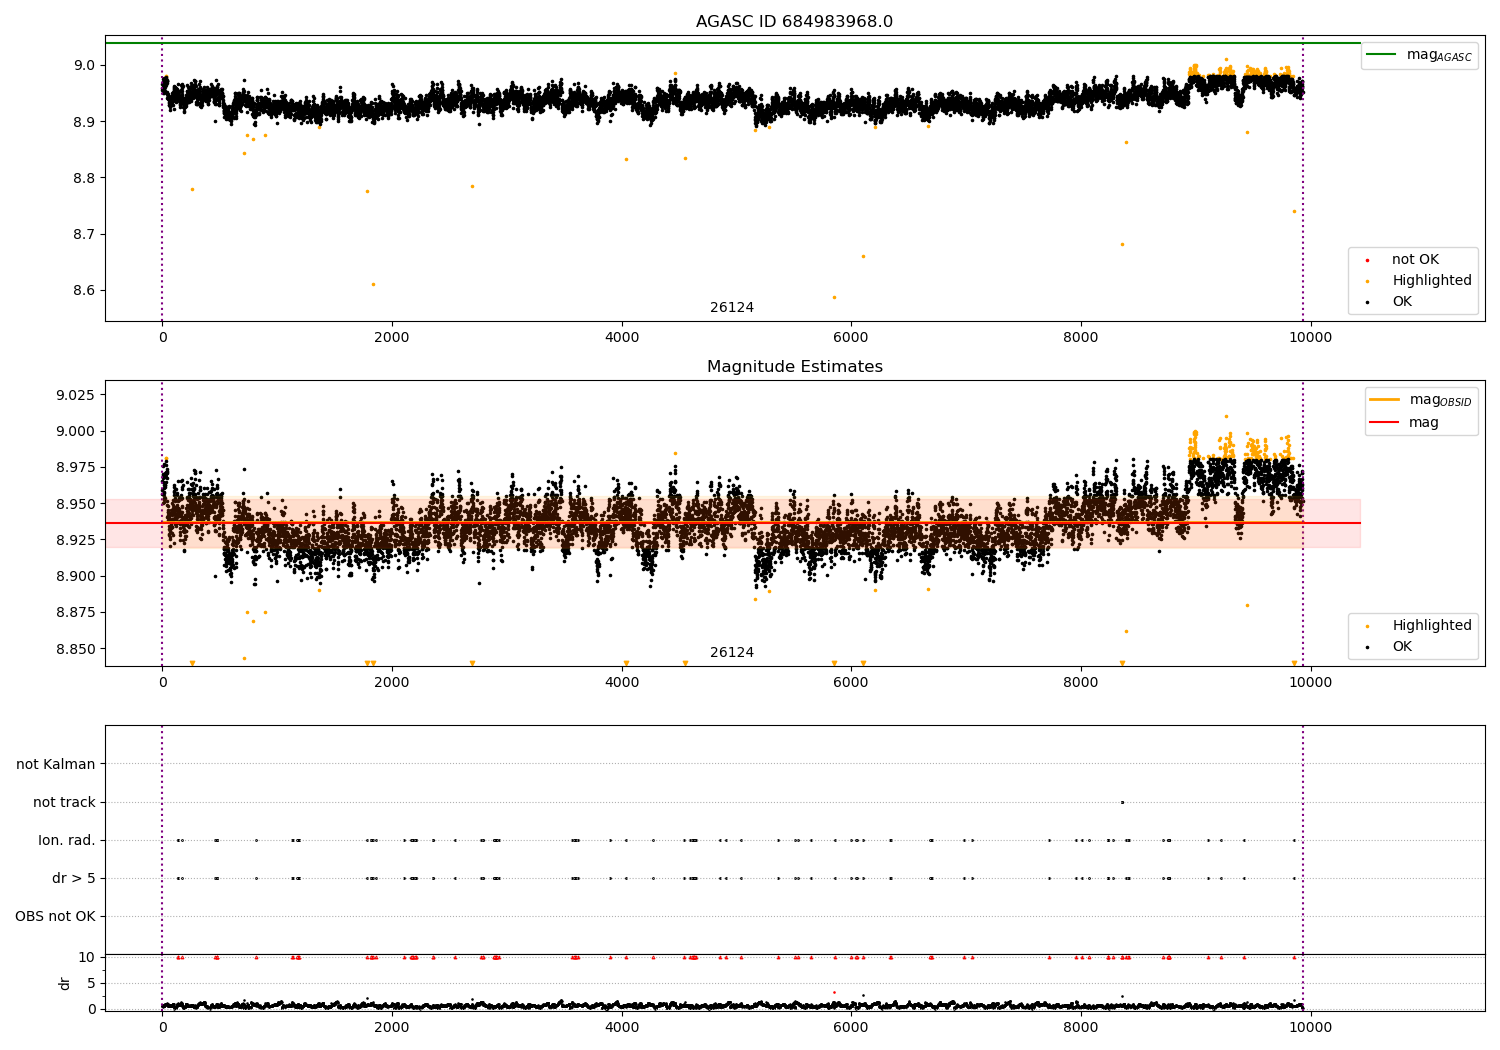Screen dimensions: 1500x1050
Task: Click the highest orange point in top plot
Action: click(x=1226, y=59)
